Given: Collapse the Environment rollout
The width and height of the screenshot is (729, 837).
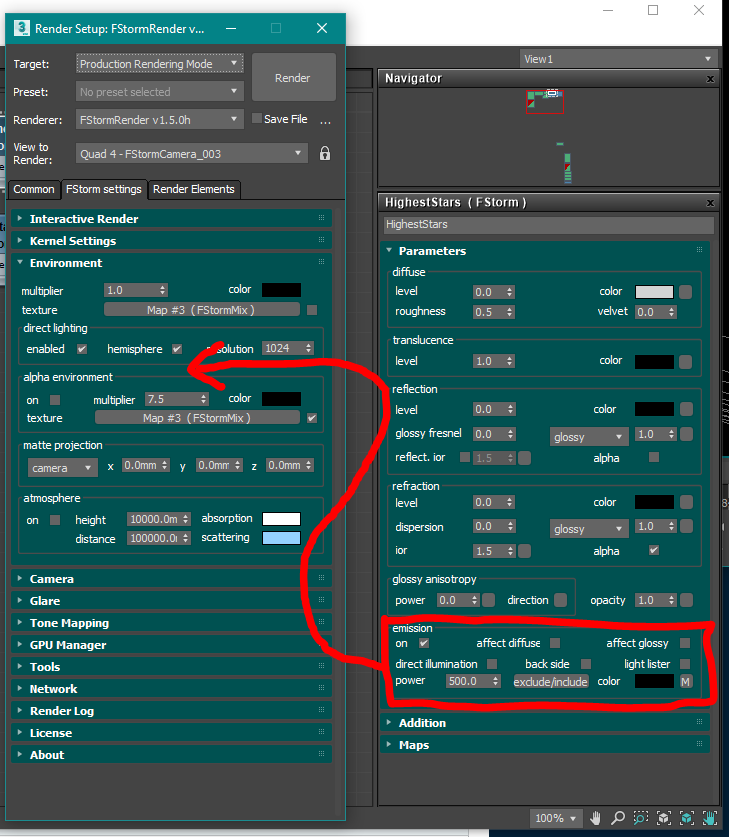Looking at the screenshot, I should coord(171,263).
